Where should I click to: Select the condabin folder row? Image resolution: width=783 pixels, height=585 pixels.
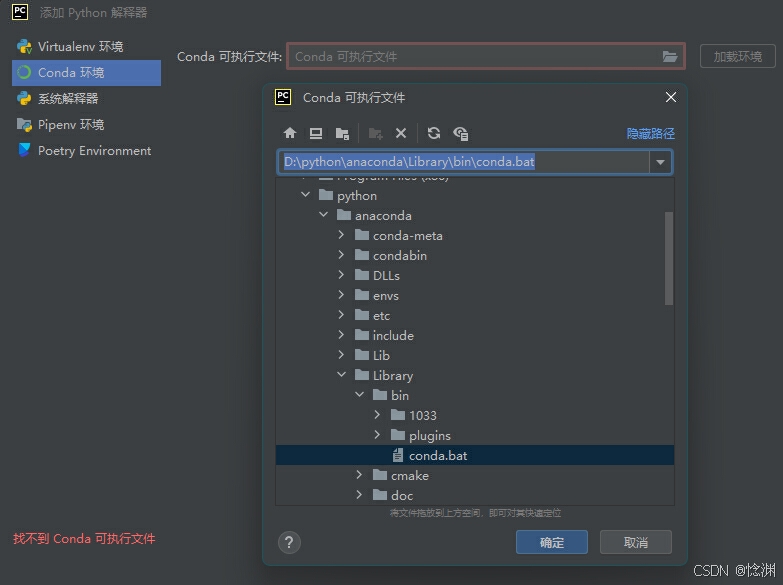pyautogui.click(x=475, y=255)
